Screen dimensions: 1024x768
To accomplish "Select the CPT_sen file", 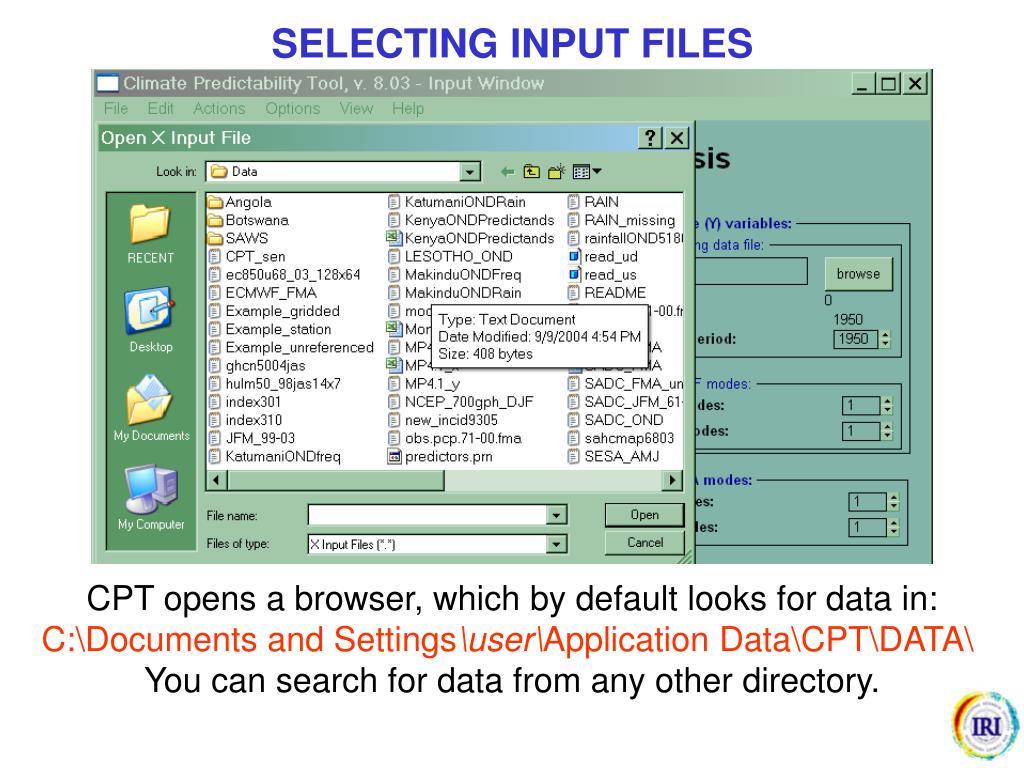I will (247, 257).
